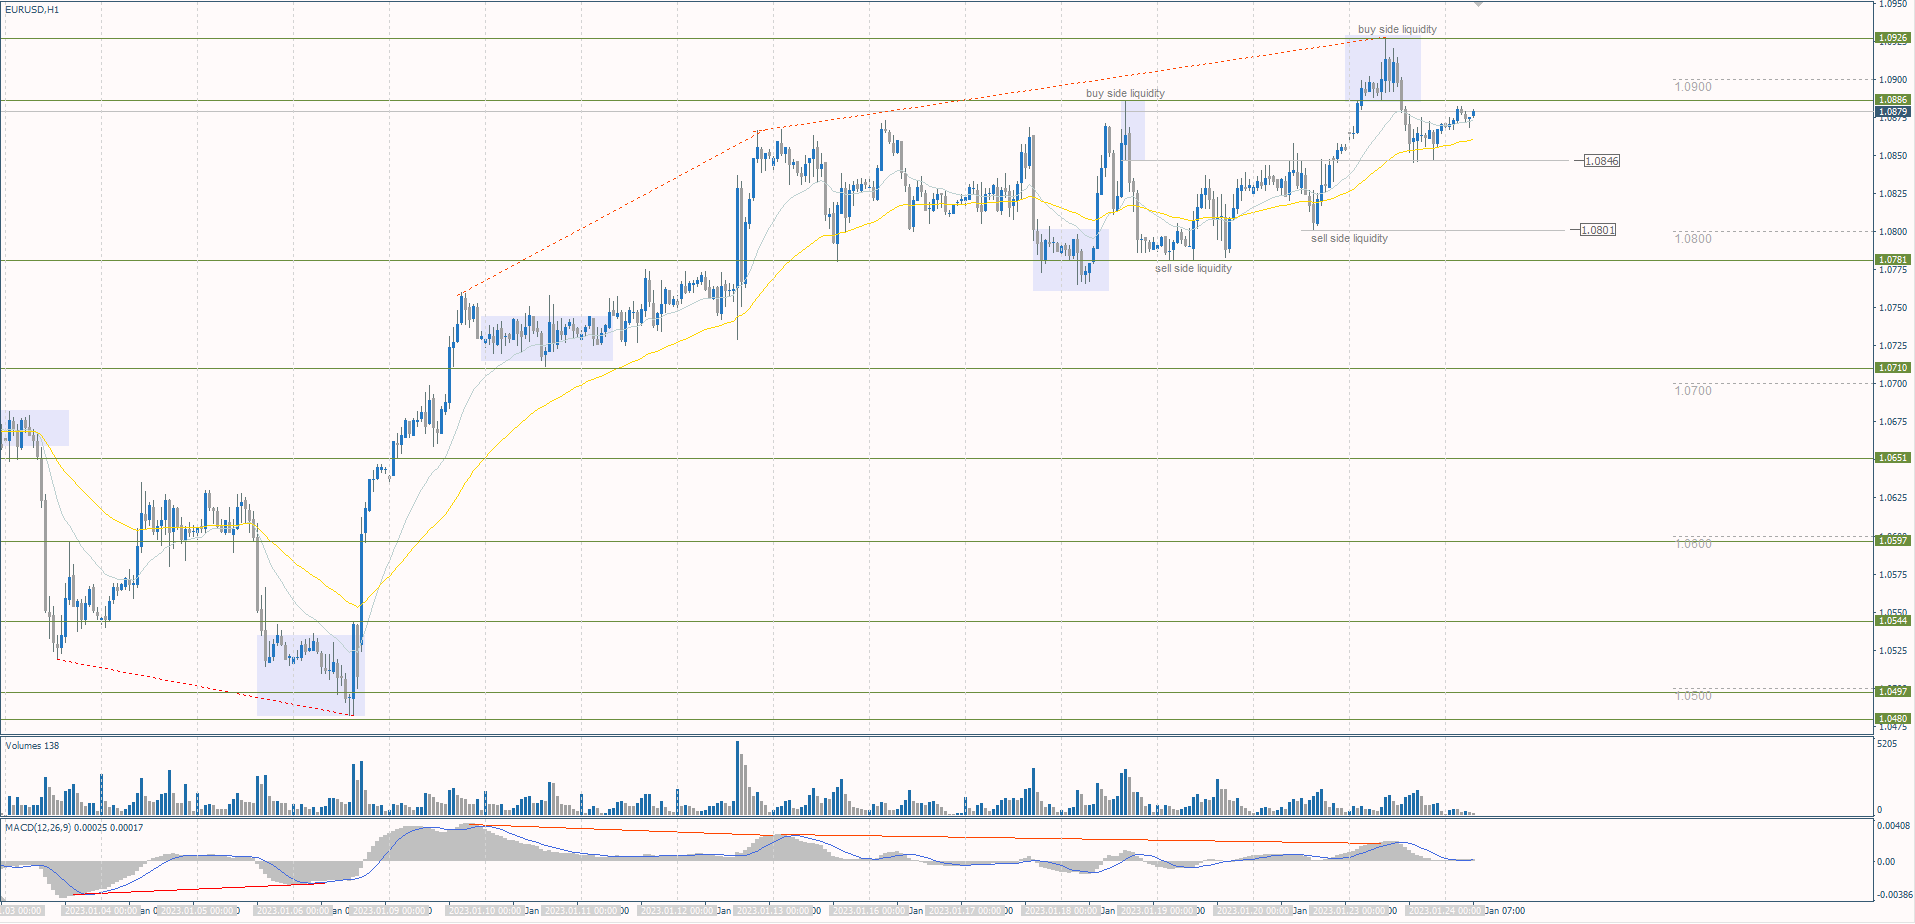Click the 1.0651 price tag on axis

click(x=1893, y=458)
